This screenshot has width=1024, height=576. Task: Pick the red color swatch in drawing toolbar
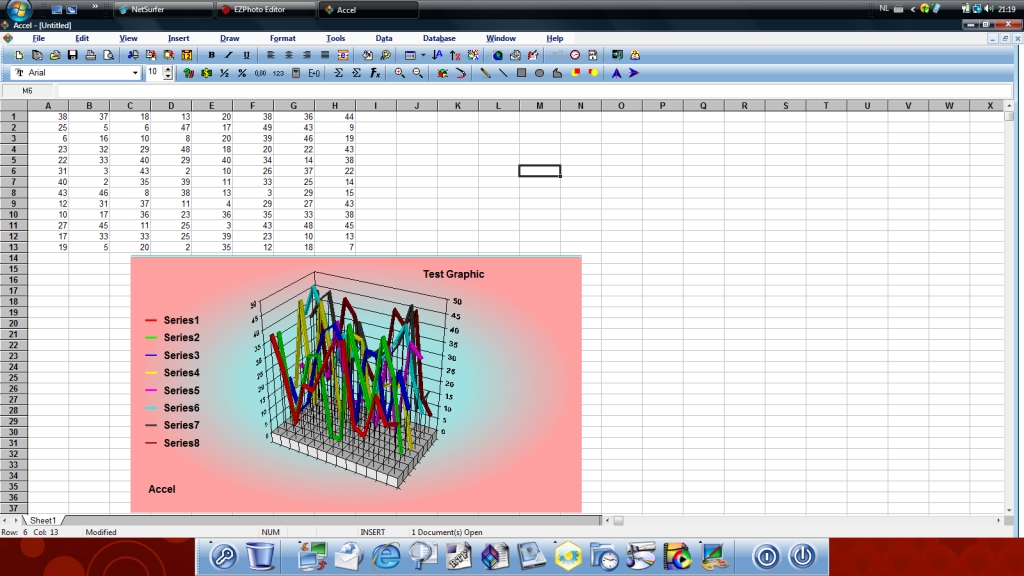click(x=576, y=72)
